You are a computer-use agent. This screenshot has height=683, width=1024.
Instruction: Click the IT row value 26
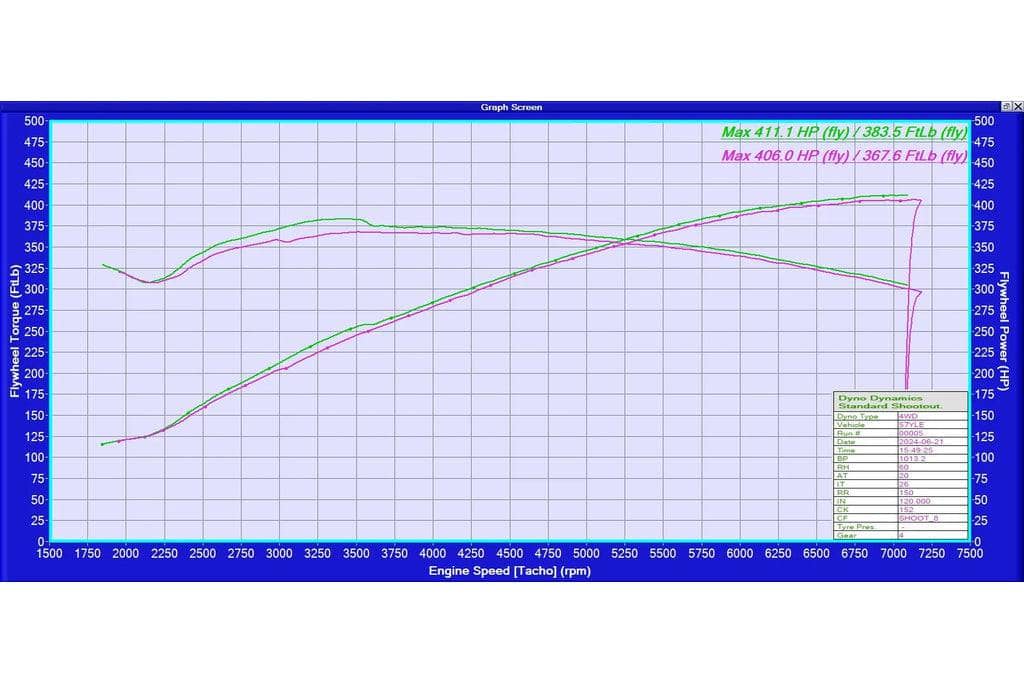(x=904, y=484)
